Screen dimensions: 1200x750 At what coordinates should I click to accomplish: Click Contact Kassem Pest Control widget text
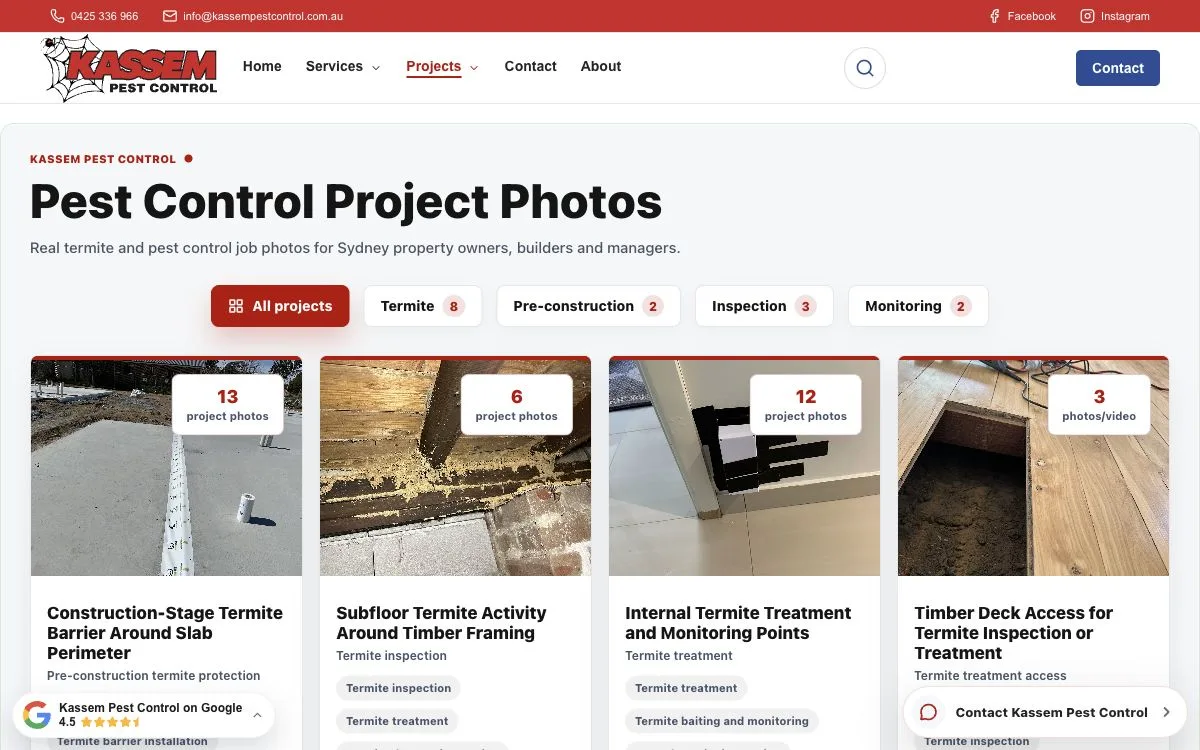(1052, 712)
